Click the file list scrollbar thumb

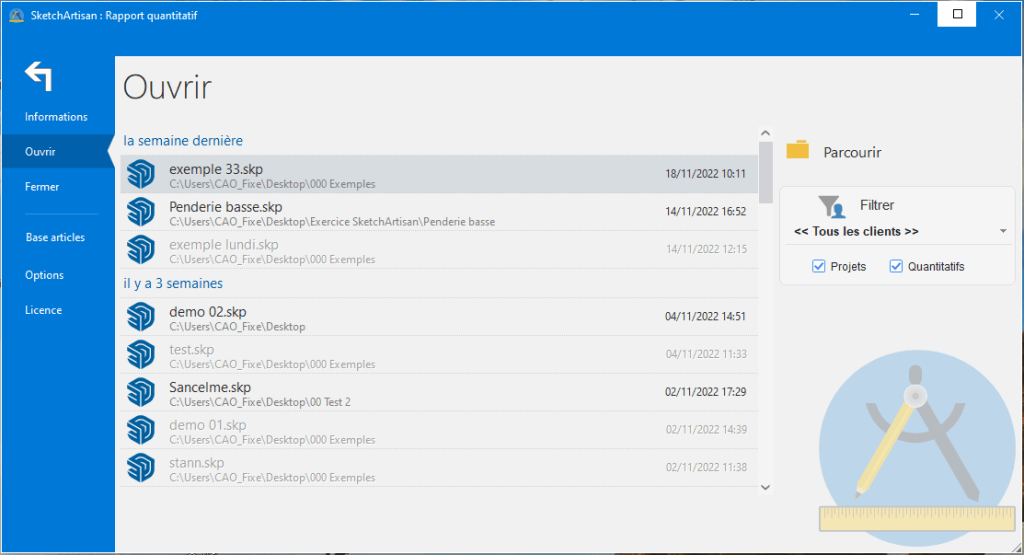click(x=765, y=172)
